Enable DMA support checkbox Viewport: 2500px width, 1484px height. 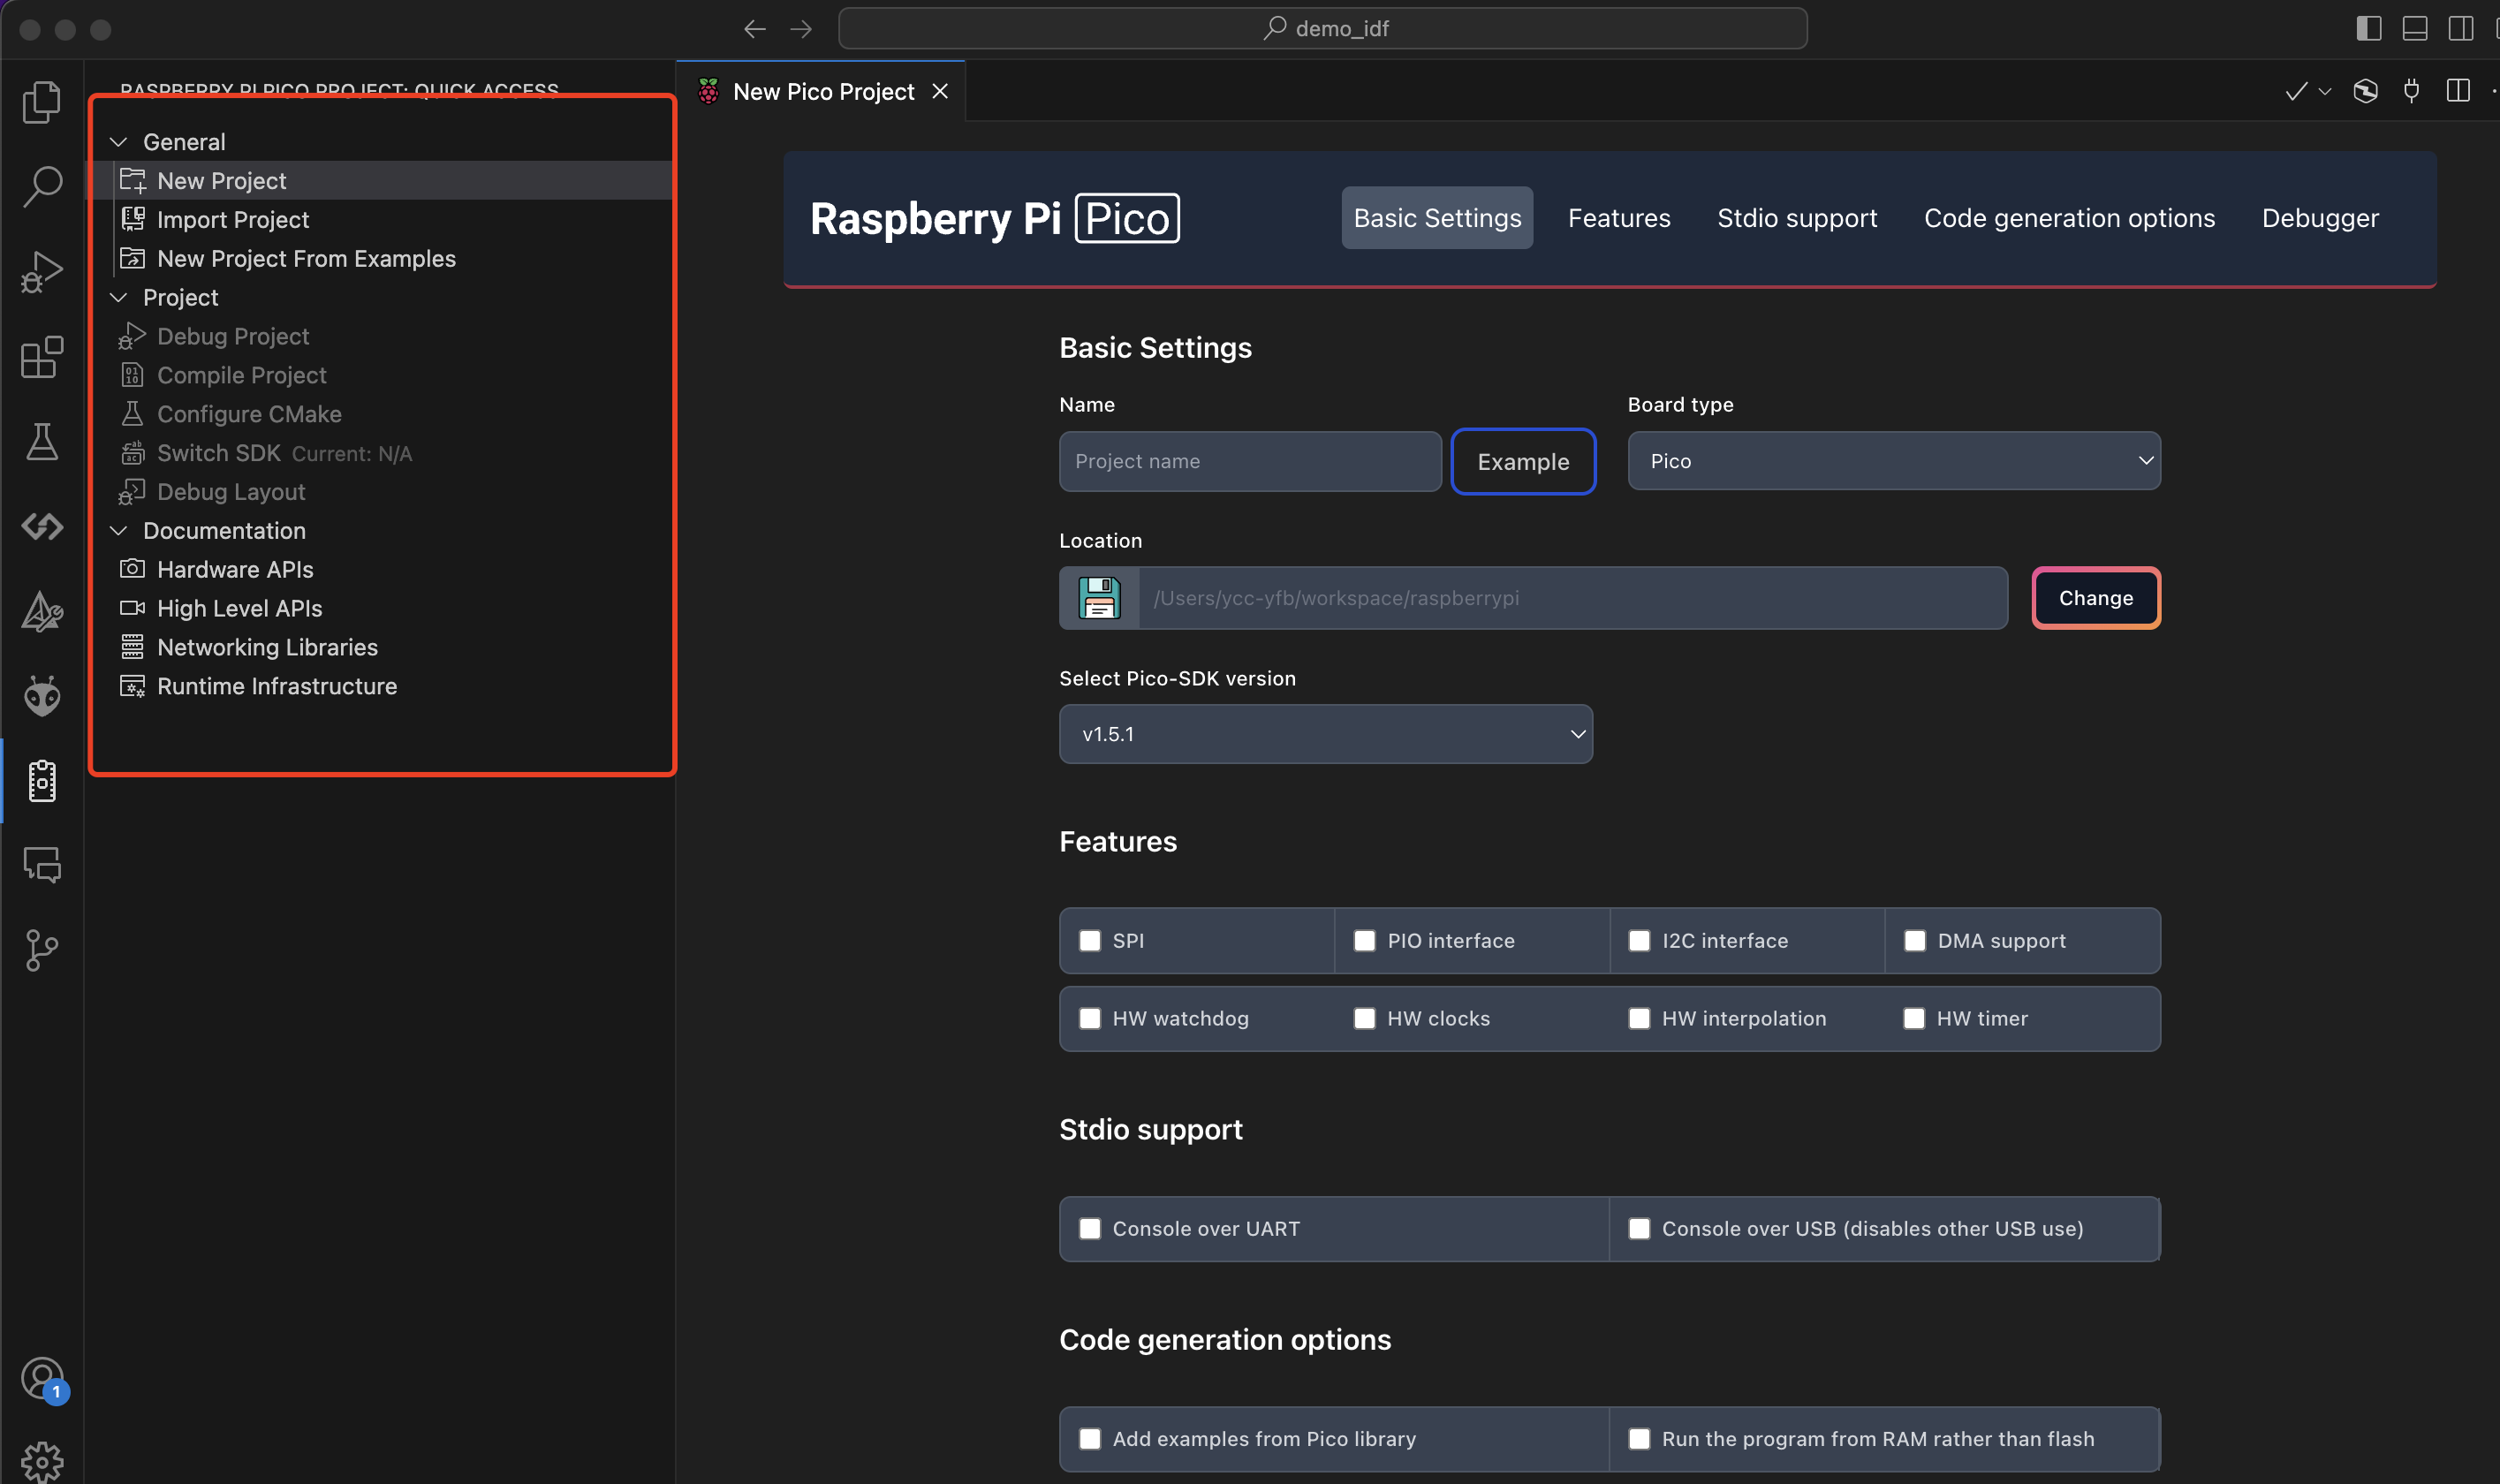click(x=1914, y=941)
